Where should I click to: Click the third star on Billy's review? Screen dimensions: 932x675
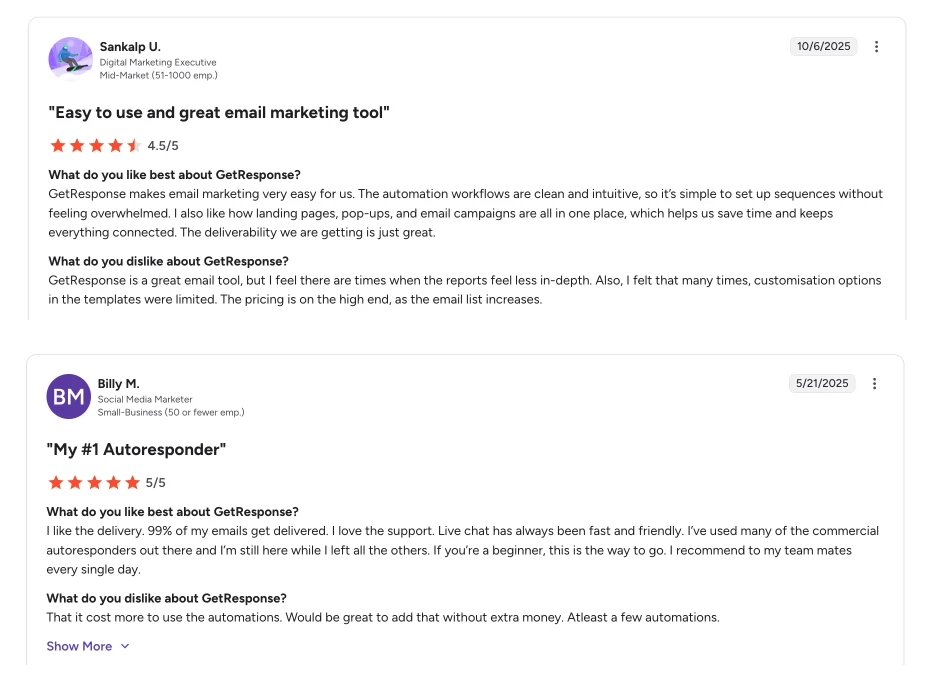95,482
